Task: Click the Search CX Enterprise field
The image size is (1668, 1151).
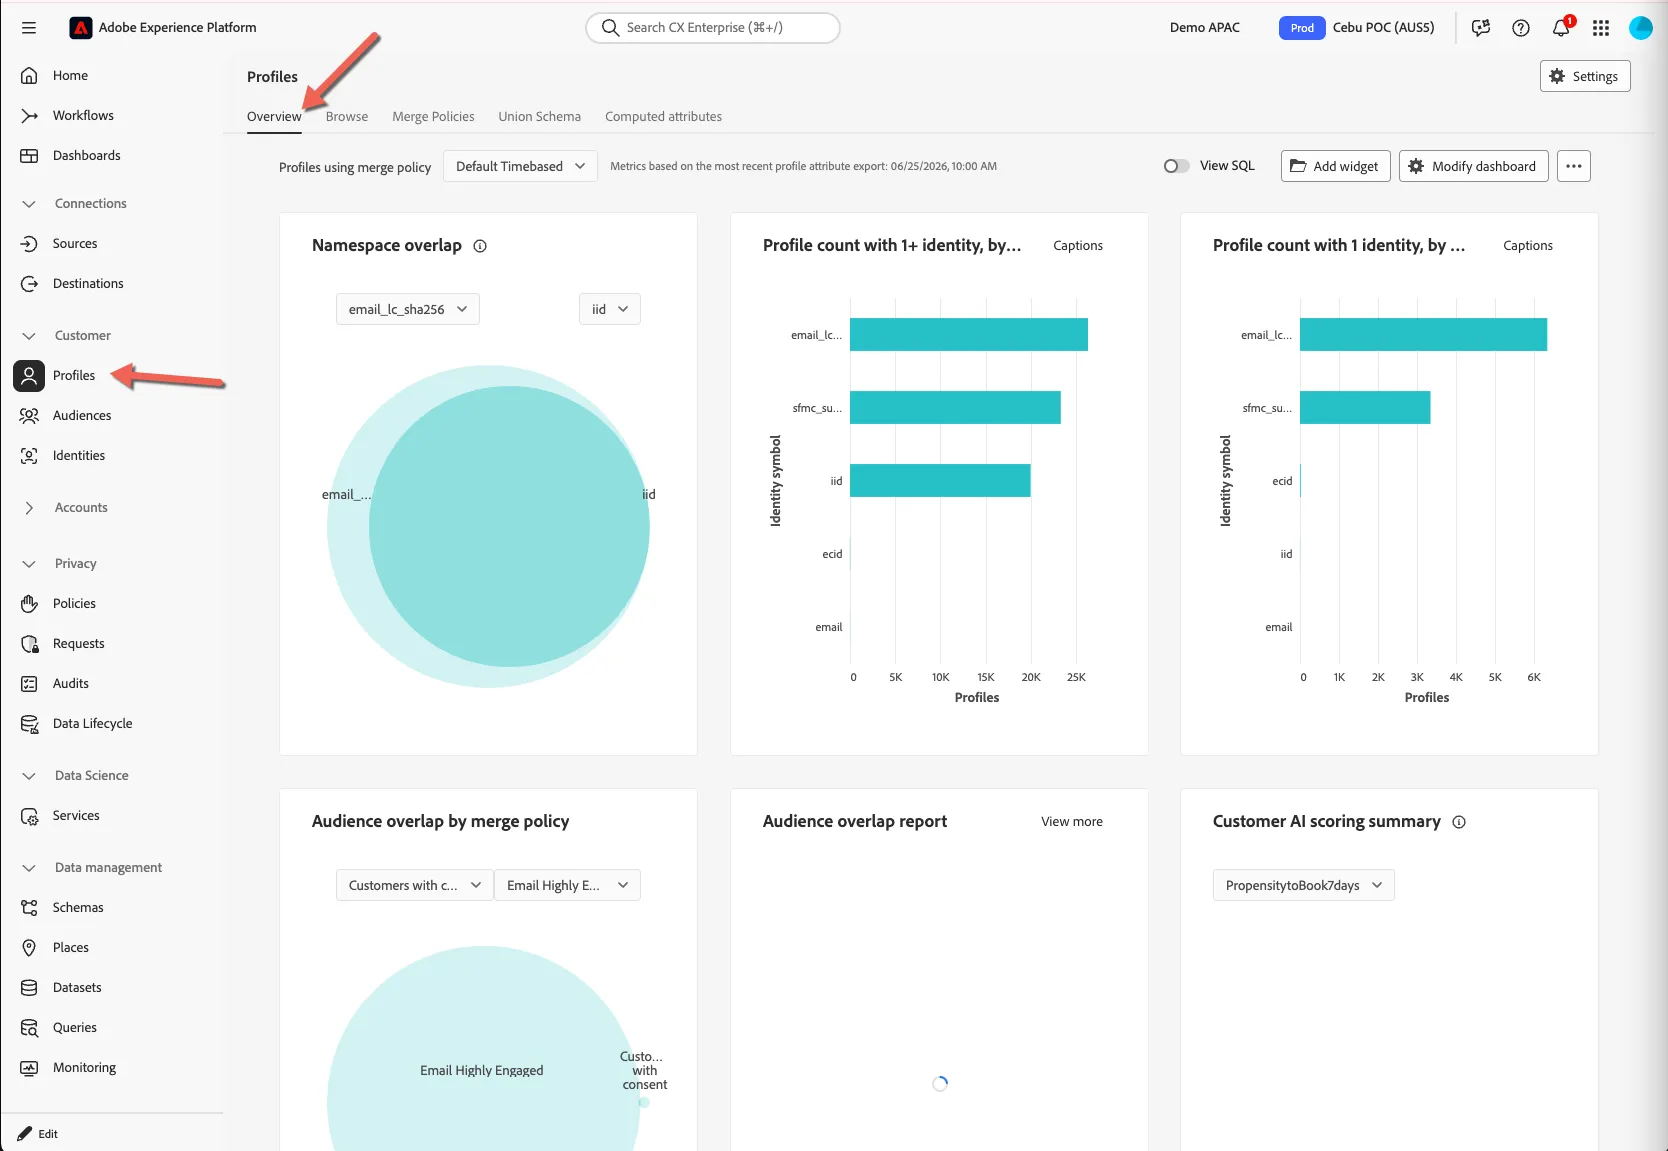Action: [712, 28]
